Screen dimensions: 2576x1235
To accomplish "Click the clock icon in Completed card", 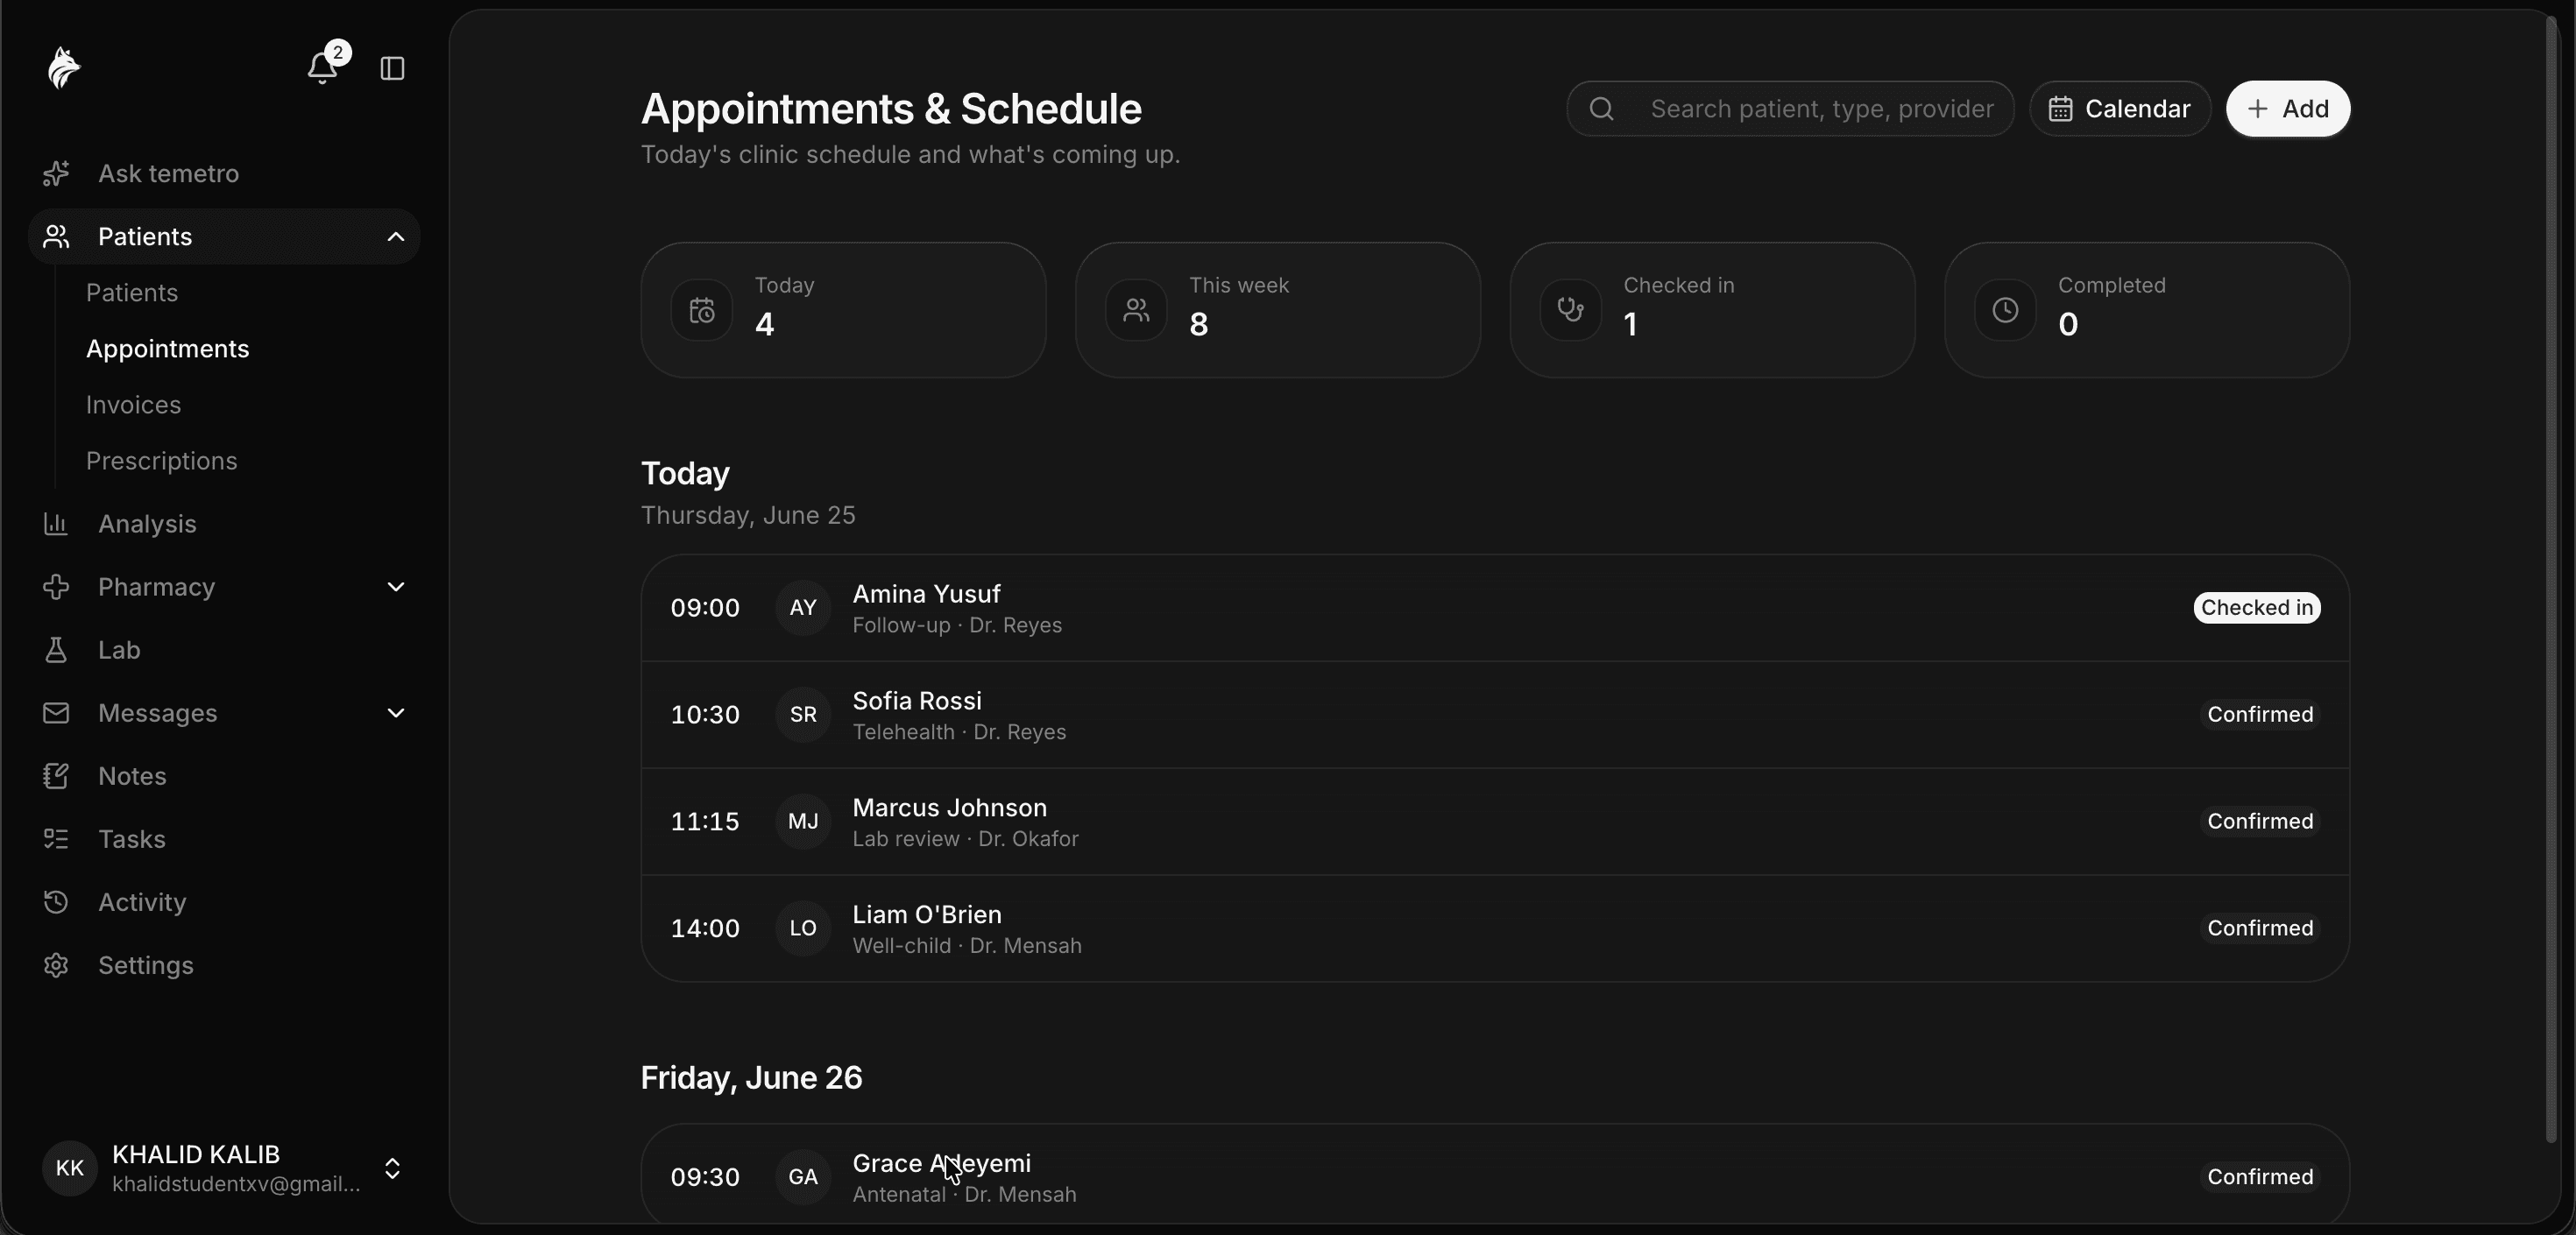I will (x=2005, y=310).
